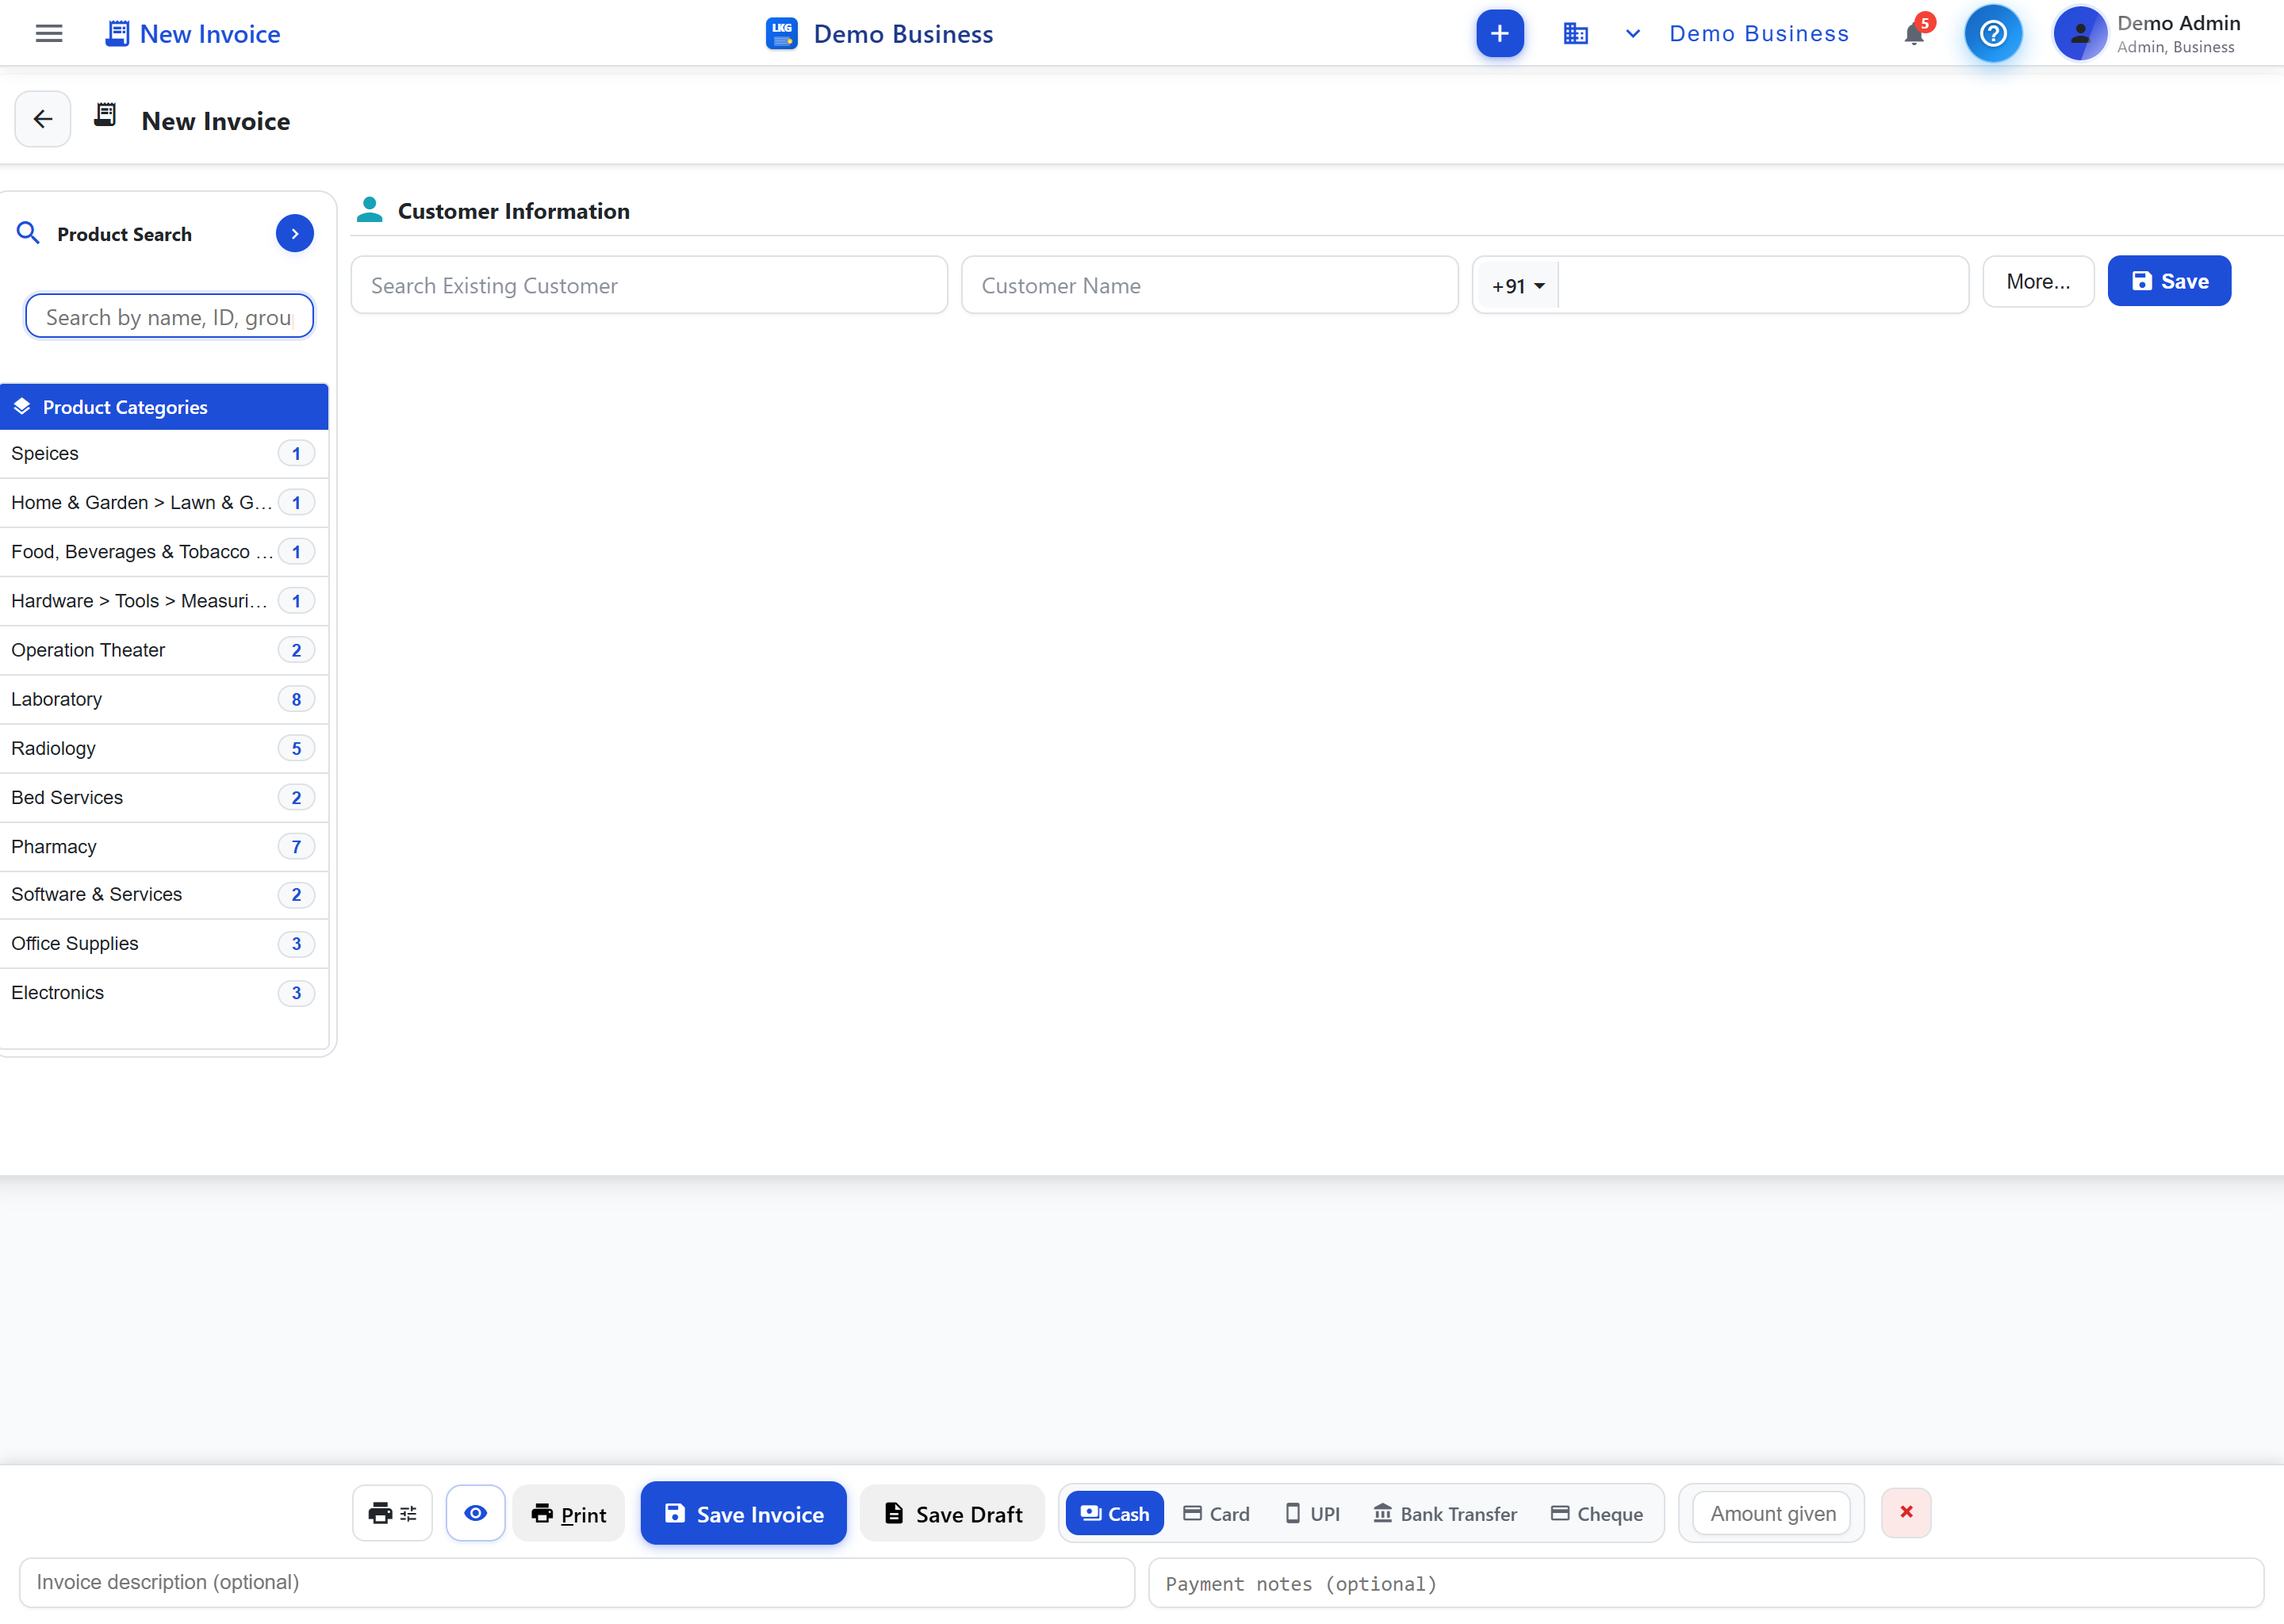Open the help question mark icon
Viewport: 2284px width, 1624px height.
point(1993,34)
